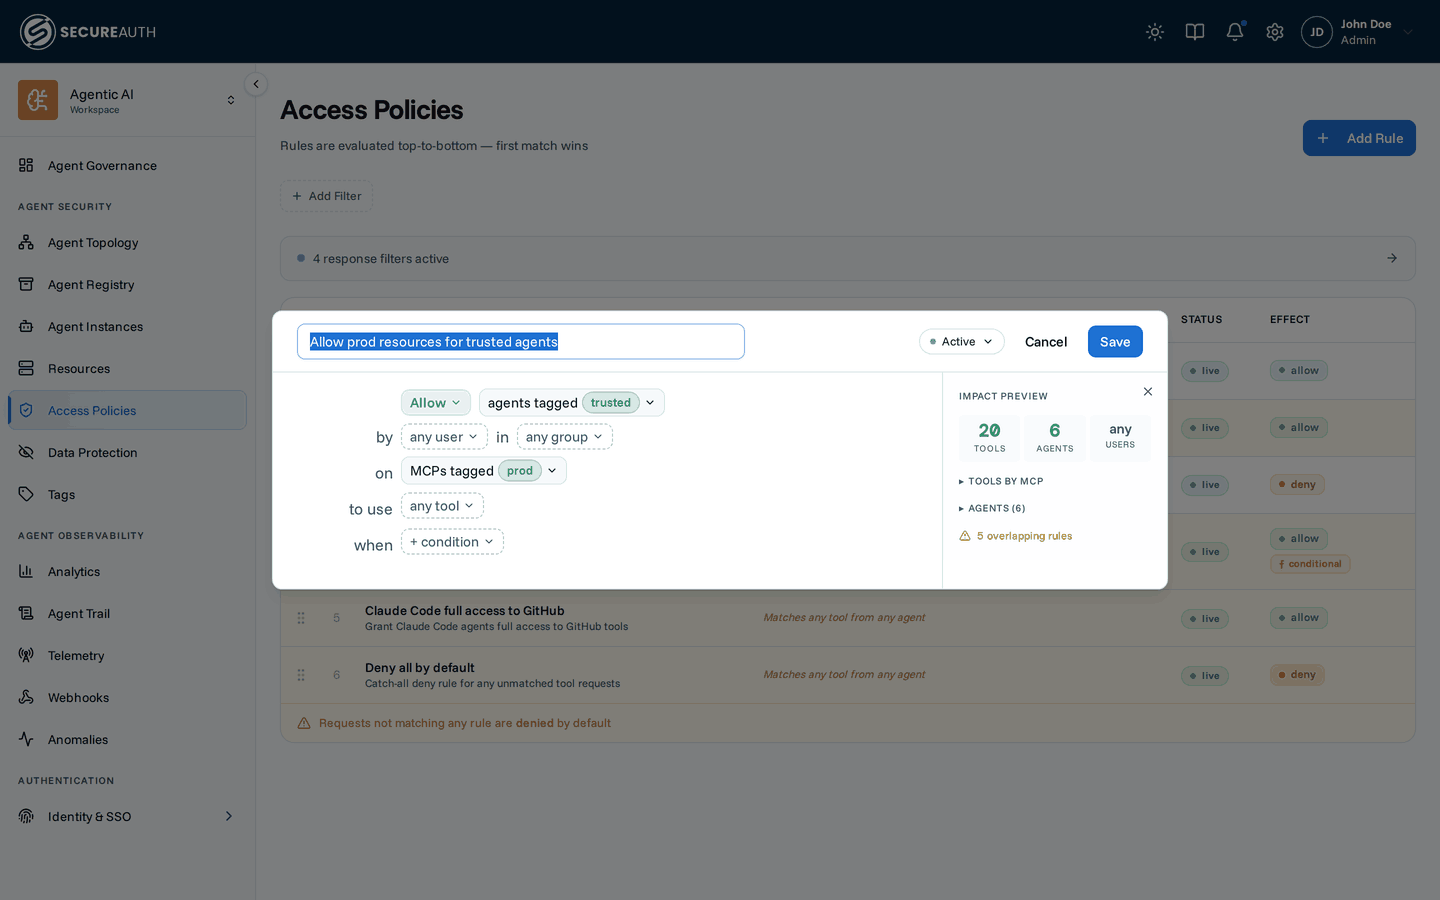Viewport: 1440px width, 900px height.
Task: Save the policy rule
Action: [1115, 342]
